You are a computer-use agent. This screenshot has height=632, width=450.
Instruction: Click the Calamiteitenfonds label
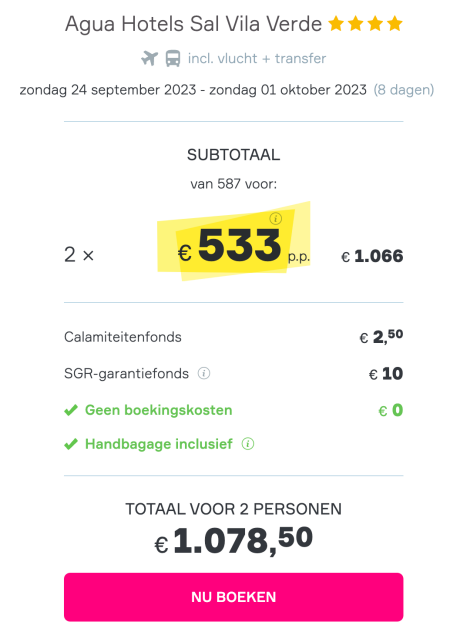tap(123, 337)
